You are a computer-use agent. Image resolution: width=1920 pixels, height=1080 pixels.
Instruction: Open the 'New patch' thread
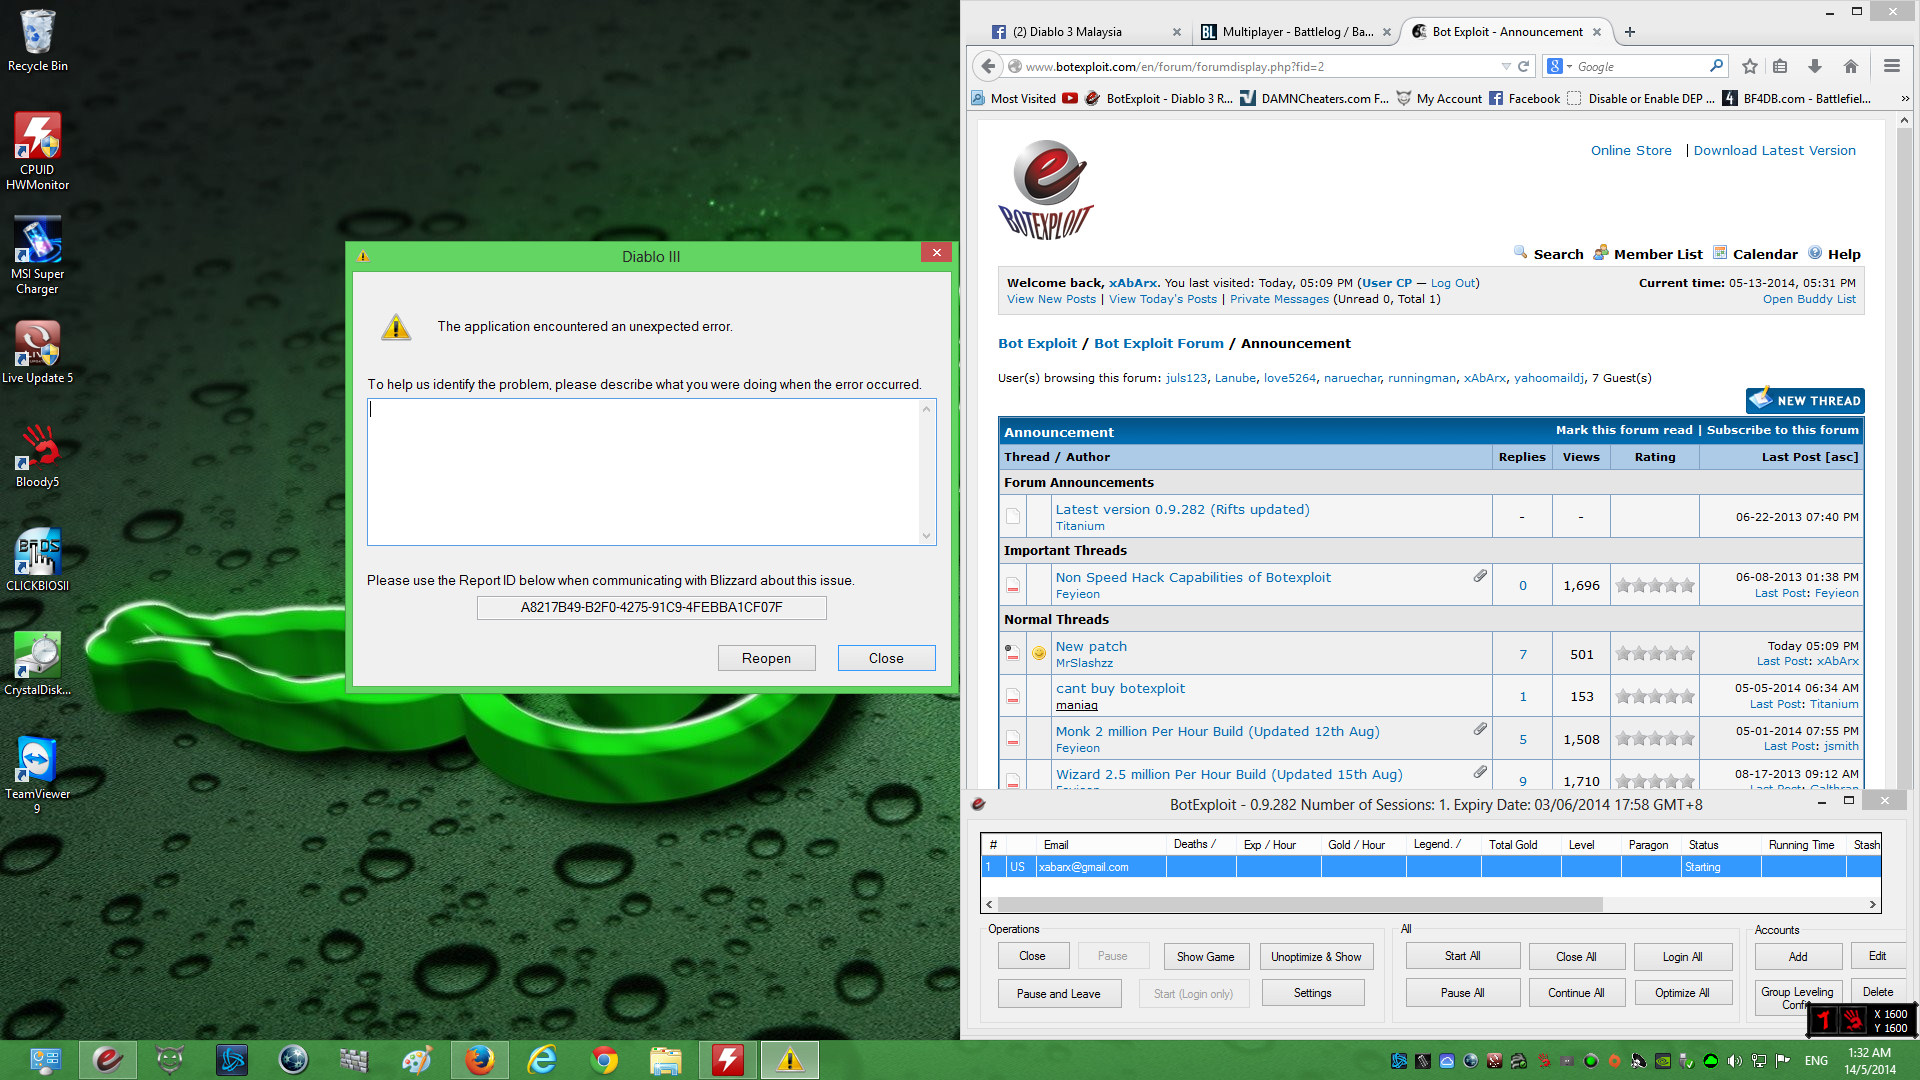click(1091, 646)
